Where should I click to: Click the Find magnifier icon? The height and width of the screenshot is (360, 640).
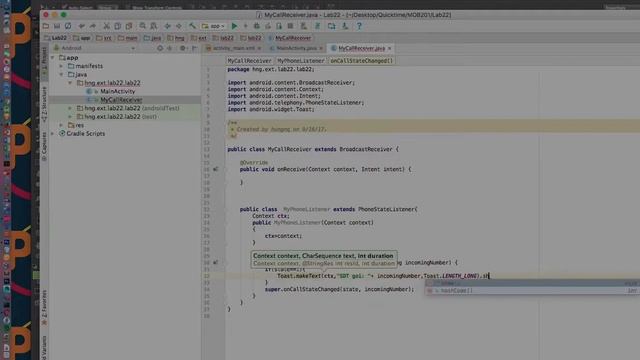[142, 26]
